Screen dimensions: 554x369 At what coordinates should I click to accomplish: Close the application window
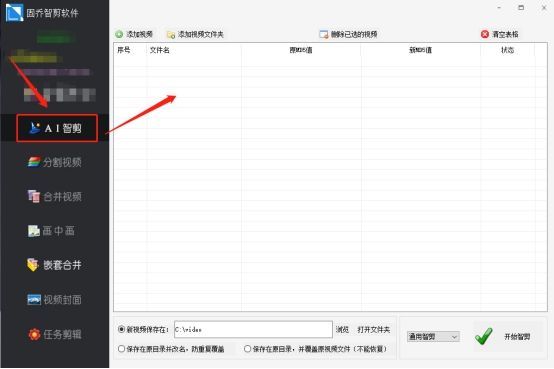tap(544, 8)
